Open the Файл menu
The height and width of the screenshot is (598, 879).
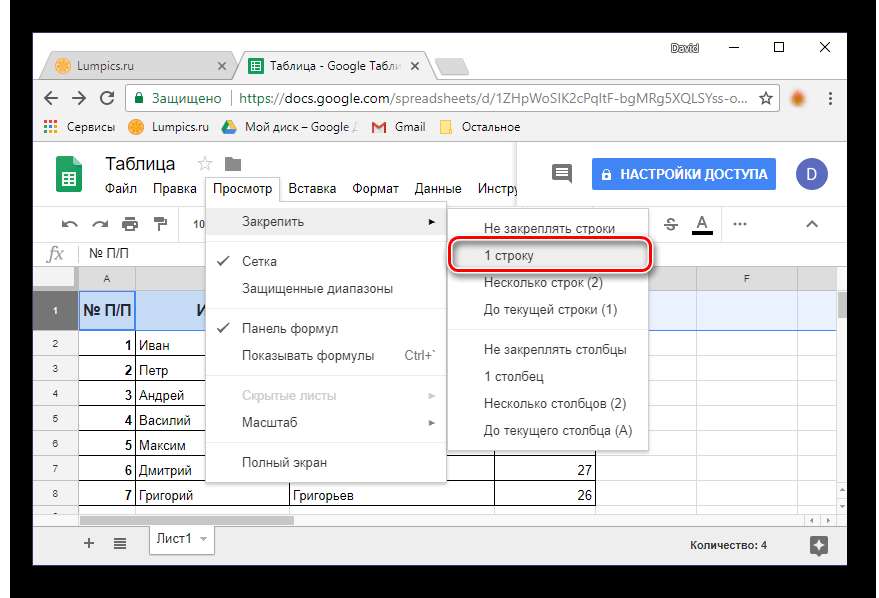[x=121, y=189]
